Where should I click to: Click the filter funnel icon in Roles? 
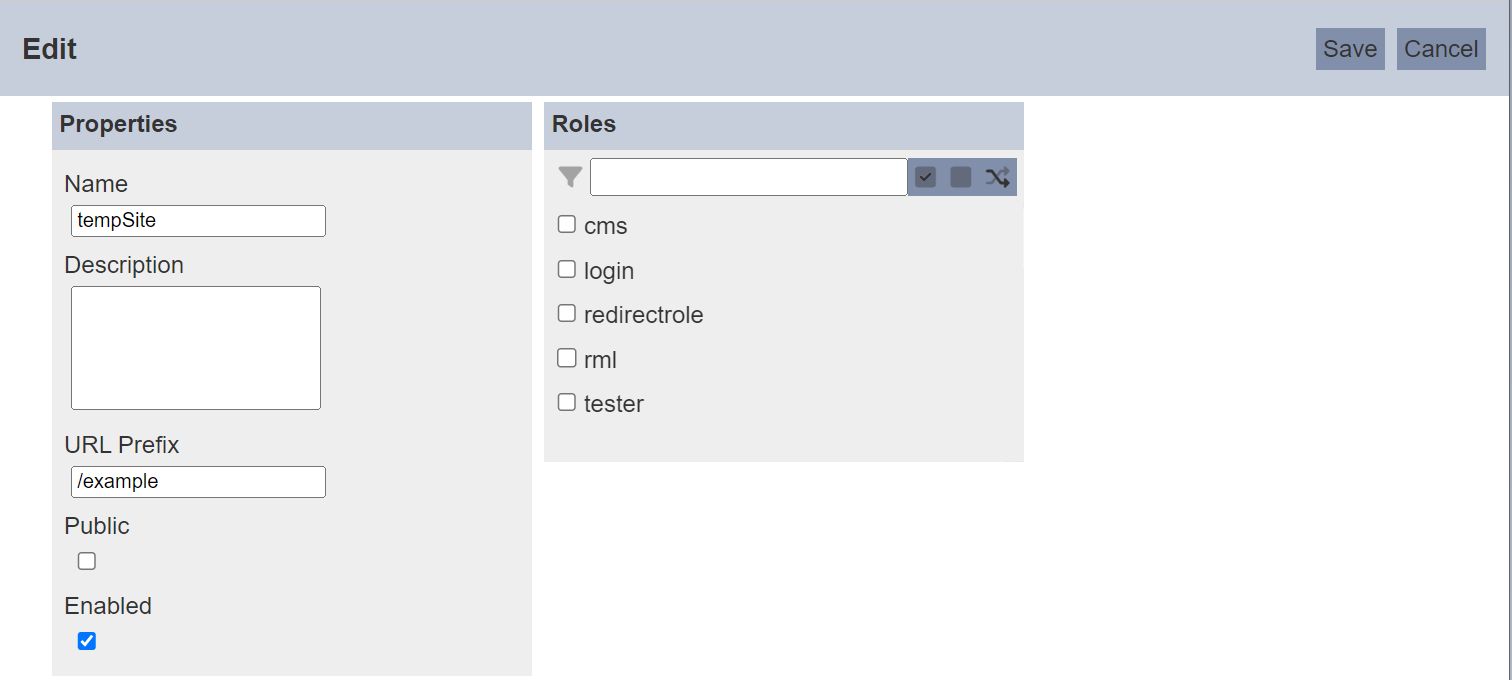570,177
